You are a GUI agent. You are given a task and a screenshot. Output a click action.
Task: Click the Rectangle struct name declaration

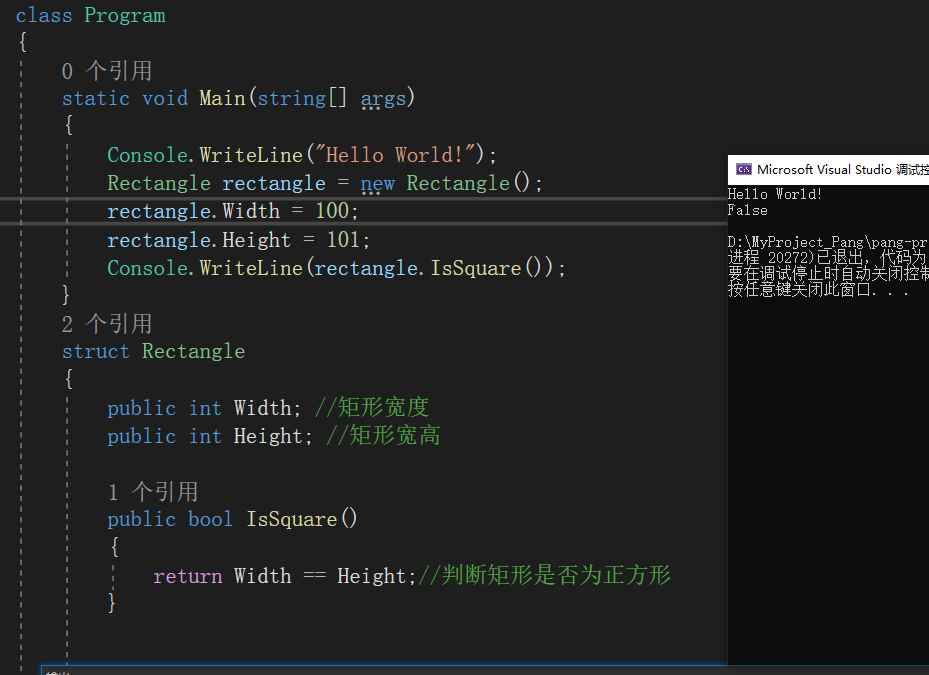[x=193, y=351]
